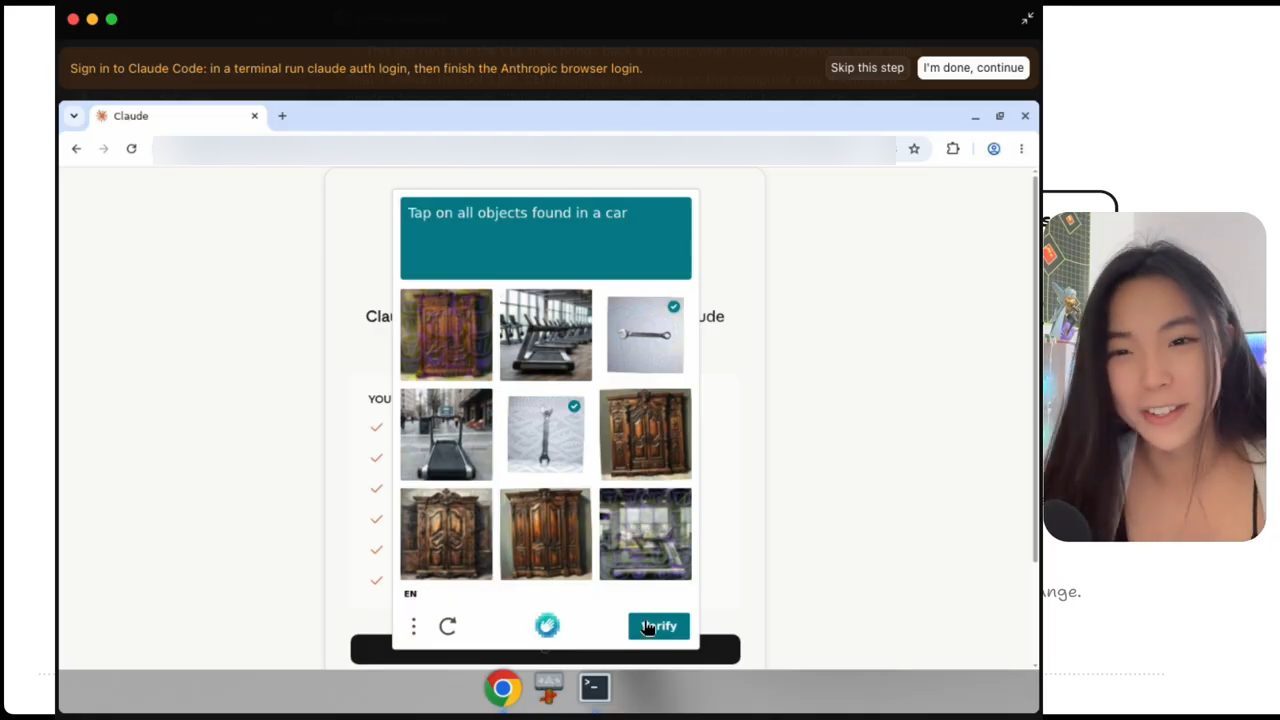Click the macOS yellow minimize button
The width and height of the screenshot is (1280, 720).
92,19
